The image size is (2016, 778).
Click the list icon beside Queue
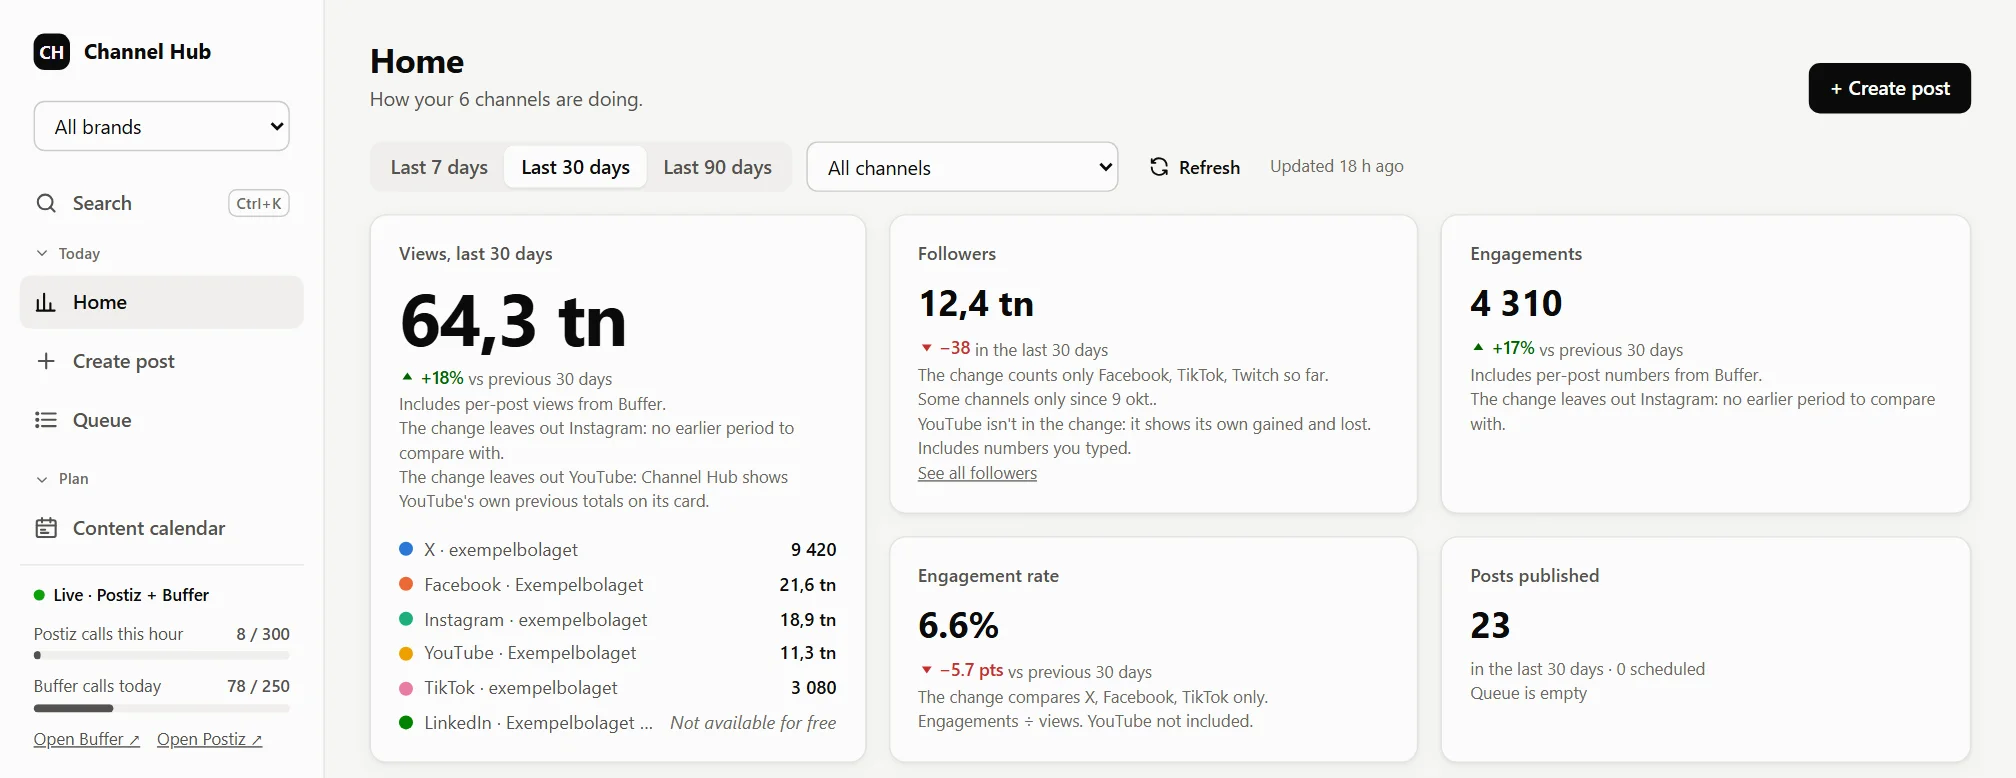coord(46,420)
